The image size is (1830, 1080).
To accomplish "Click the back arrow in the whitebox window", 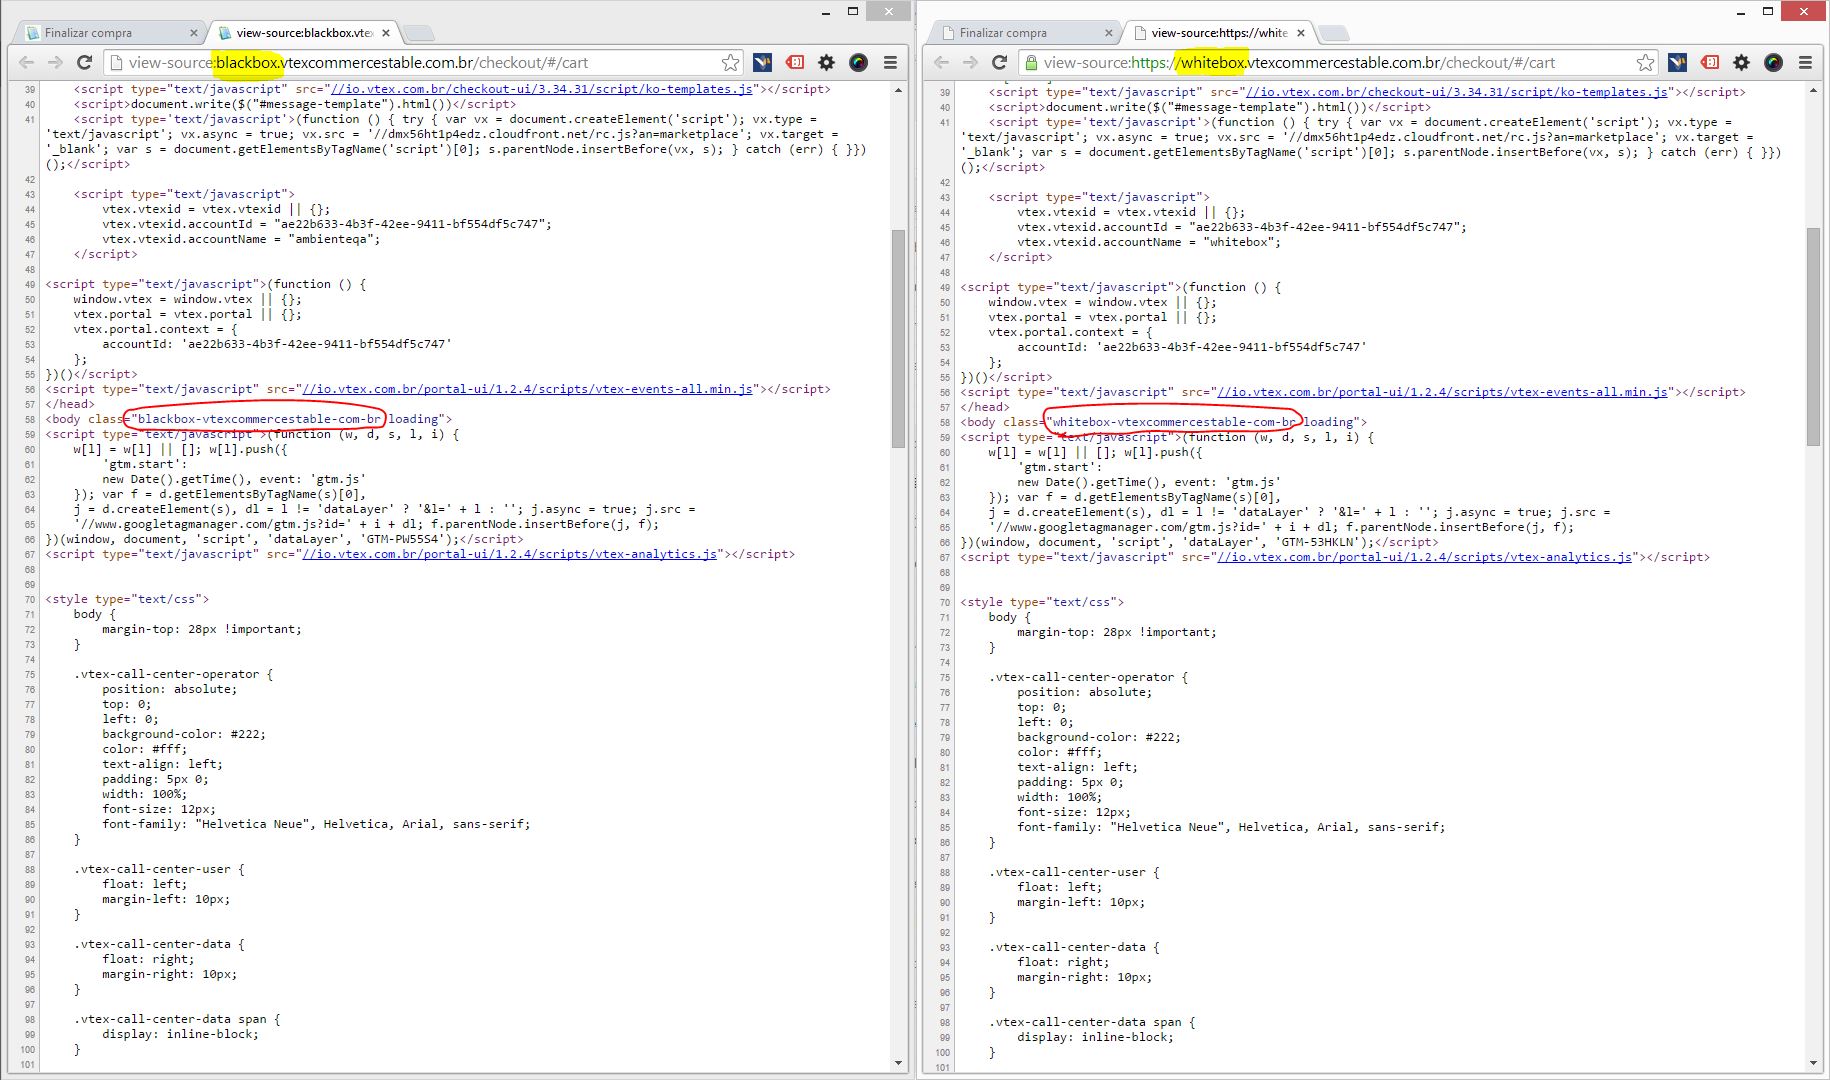I will pyautogui.click(x=941, y=62).
